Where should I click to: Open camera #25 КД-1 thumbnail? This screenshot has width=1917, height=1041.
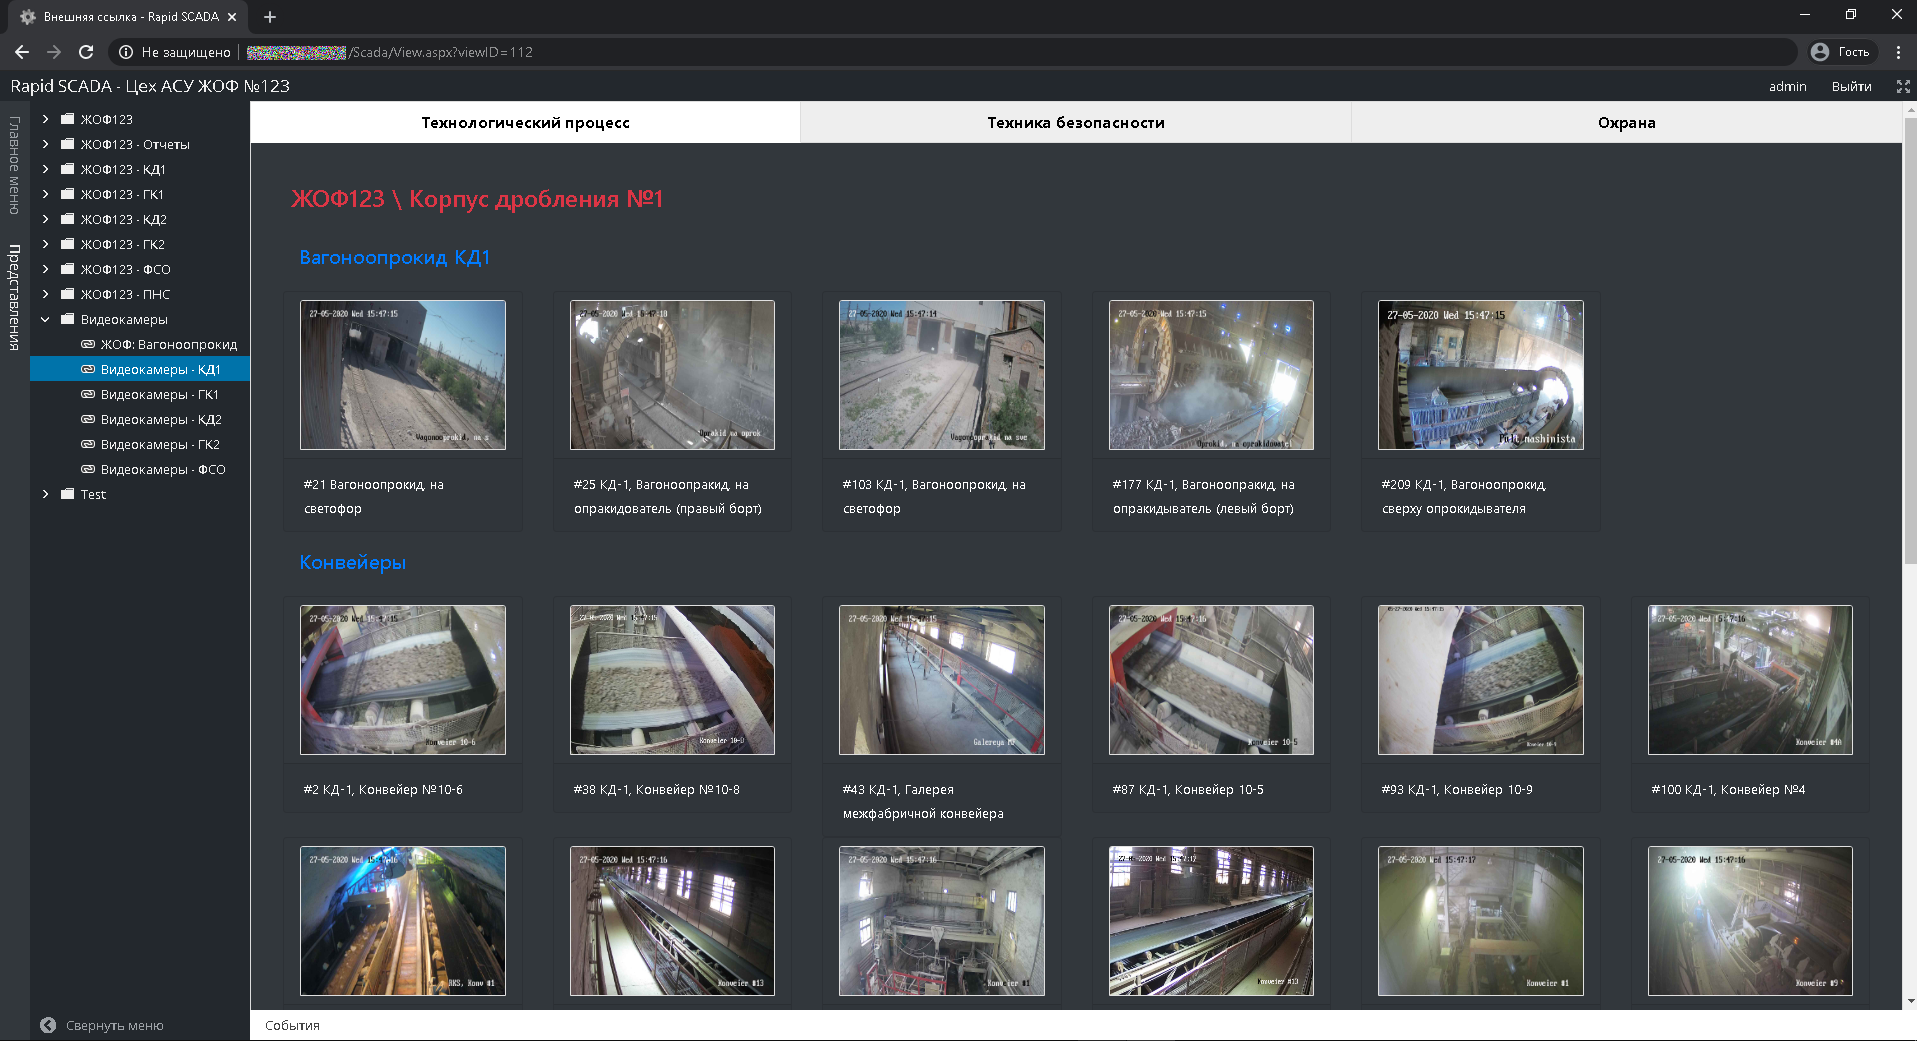pyautogui.click(x=672, y=375)
